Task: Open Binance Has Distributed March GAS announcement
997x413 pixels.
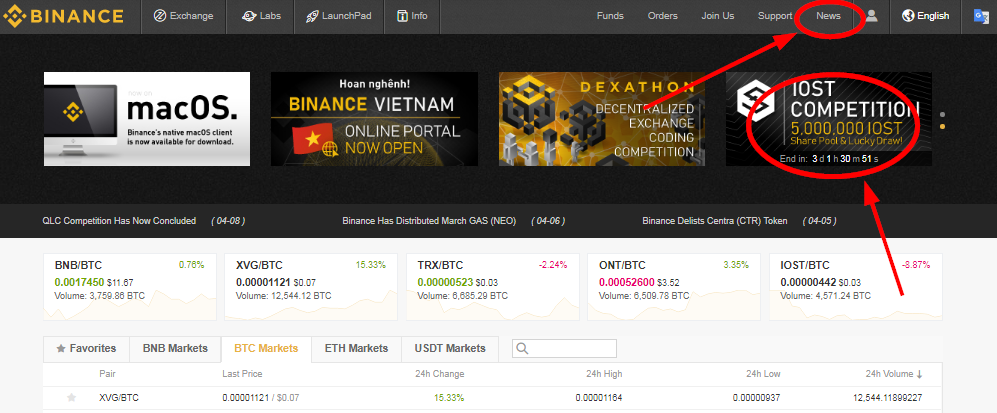Action: pyautogui.click(x=429, y=221)
